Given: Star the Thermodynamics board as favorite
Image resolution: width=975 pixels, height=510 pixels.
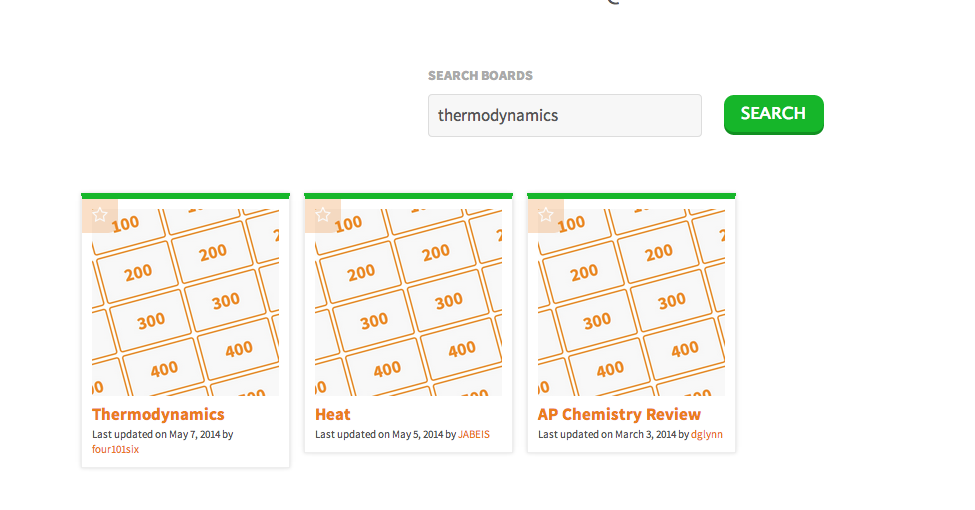Looking at the screenshot, I should [x=100, y=215].
